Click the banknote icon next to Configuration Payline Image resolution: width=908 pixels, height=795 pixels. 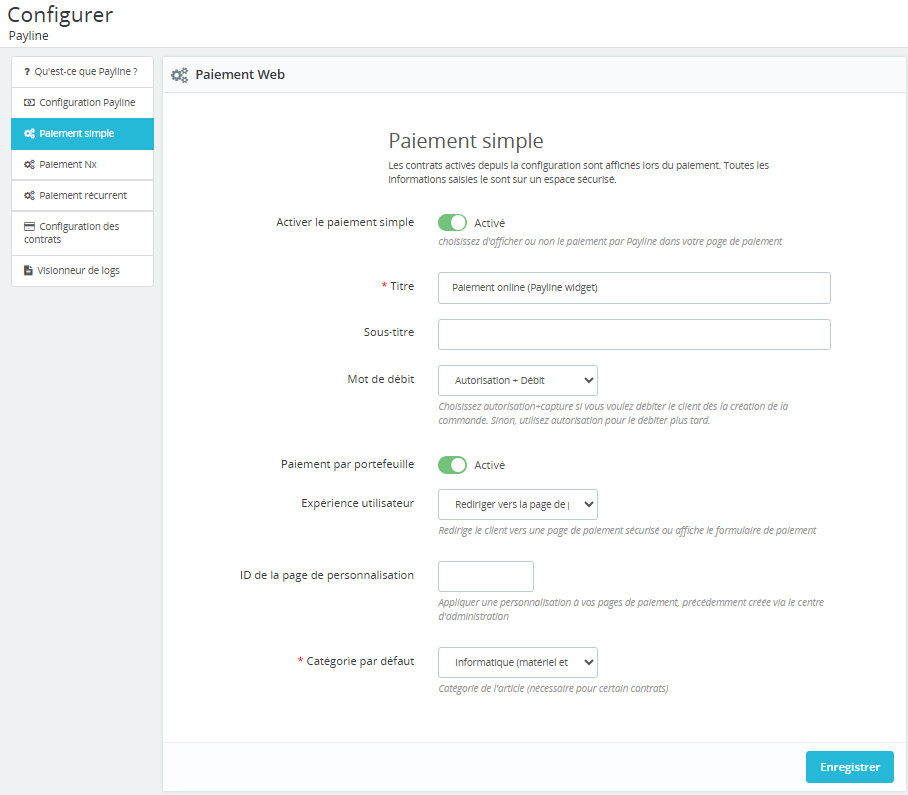click(29, 103)
